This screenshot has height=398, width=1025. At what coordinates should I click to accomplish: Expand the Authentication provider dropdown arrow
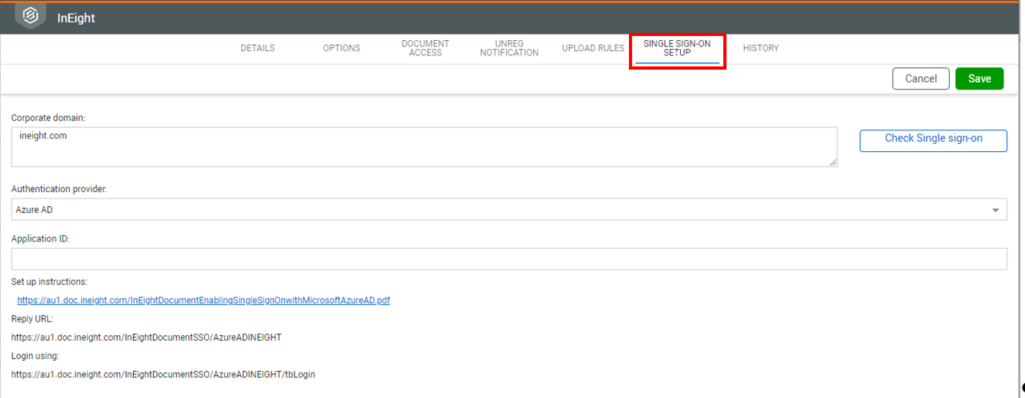tap(995, 210)
